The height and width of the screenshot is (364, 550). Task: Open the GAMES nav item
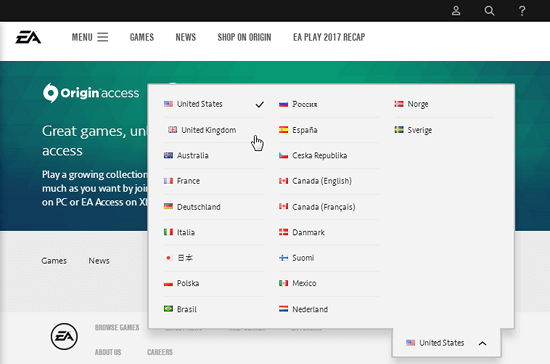coord(142,37)
